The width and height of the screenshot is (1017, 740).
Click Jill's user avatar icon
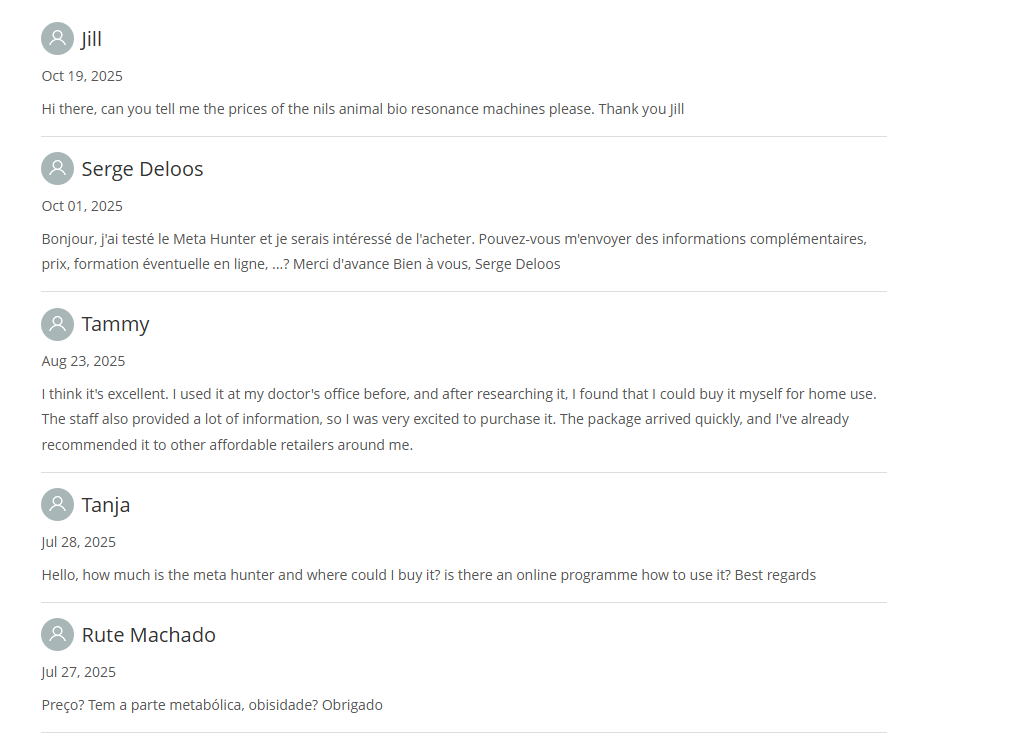click(57, 39)
